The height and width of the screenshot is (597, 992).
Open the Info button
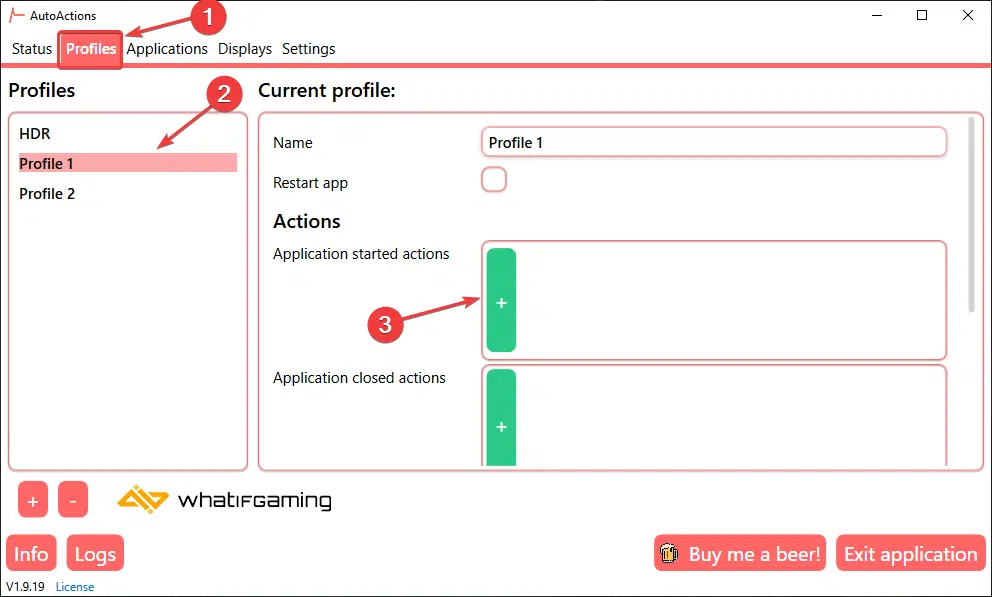click(31, 554)
